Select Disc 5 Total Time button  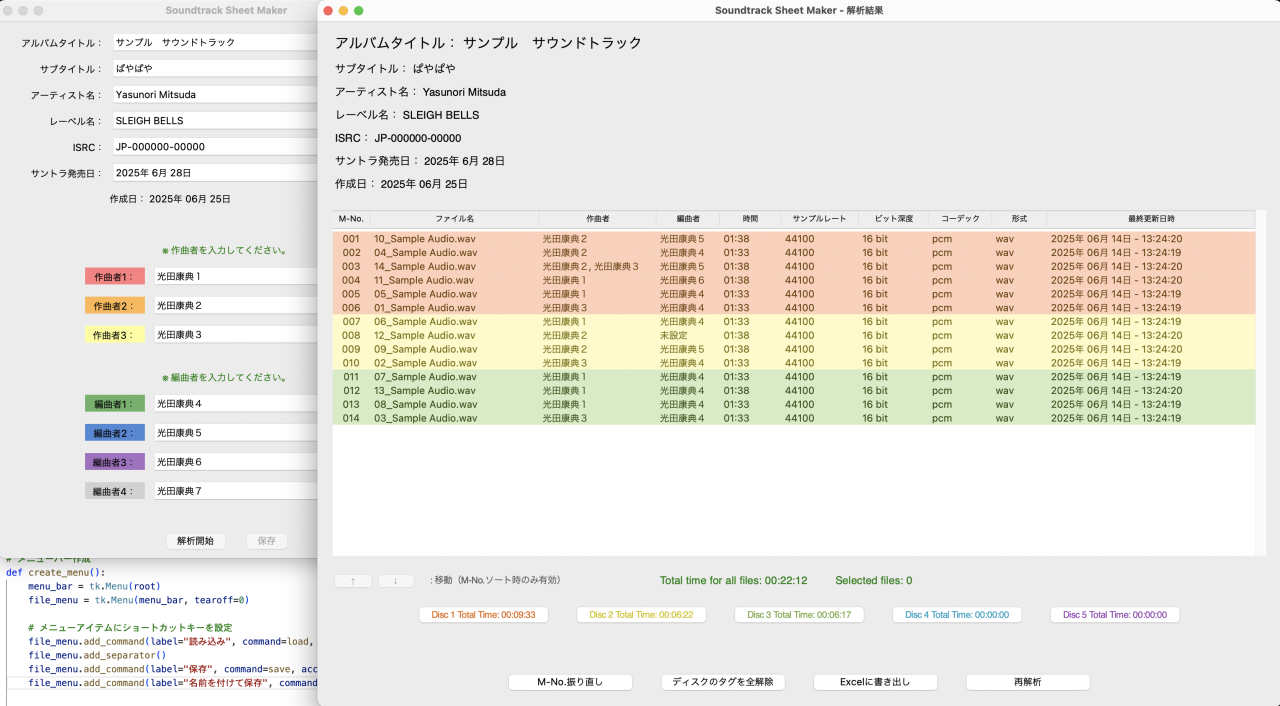click(x=1115, y=615)
